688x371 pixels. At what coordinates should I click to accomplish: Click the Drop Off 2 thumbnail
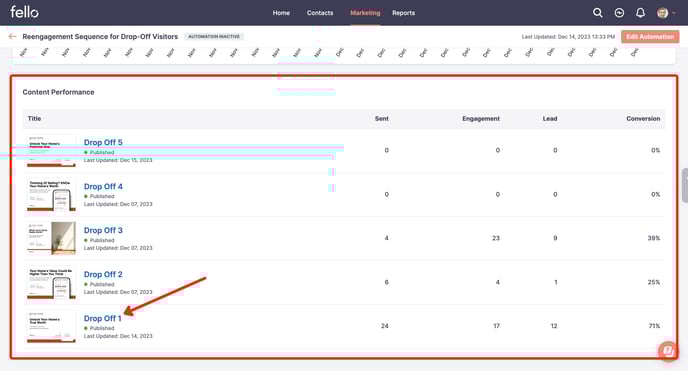pos(51,282)
